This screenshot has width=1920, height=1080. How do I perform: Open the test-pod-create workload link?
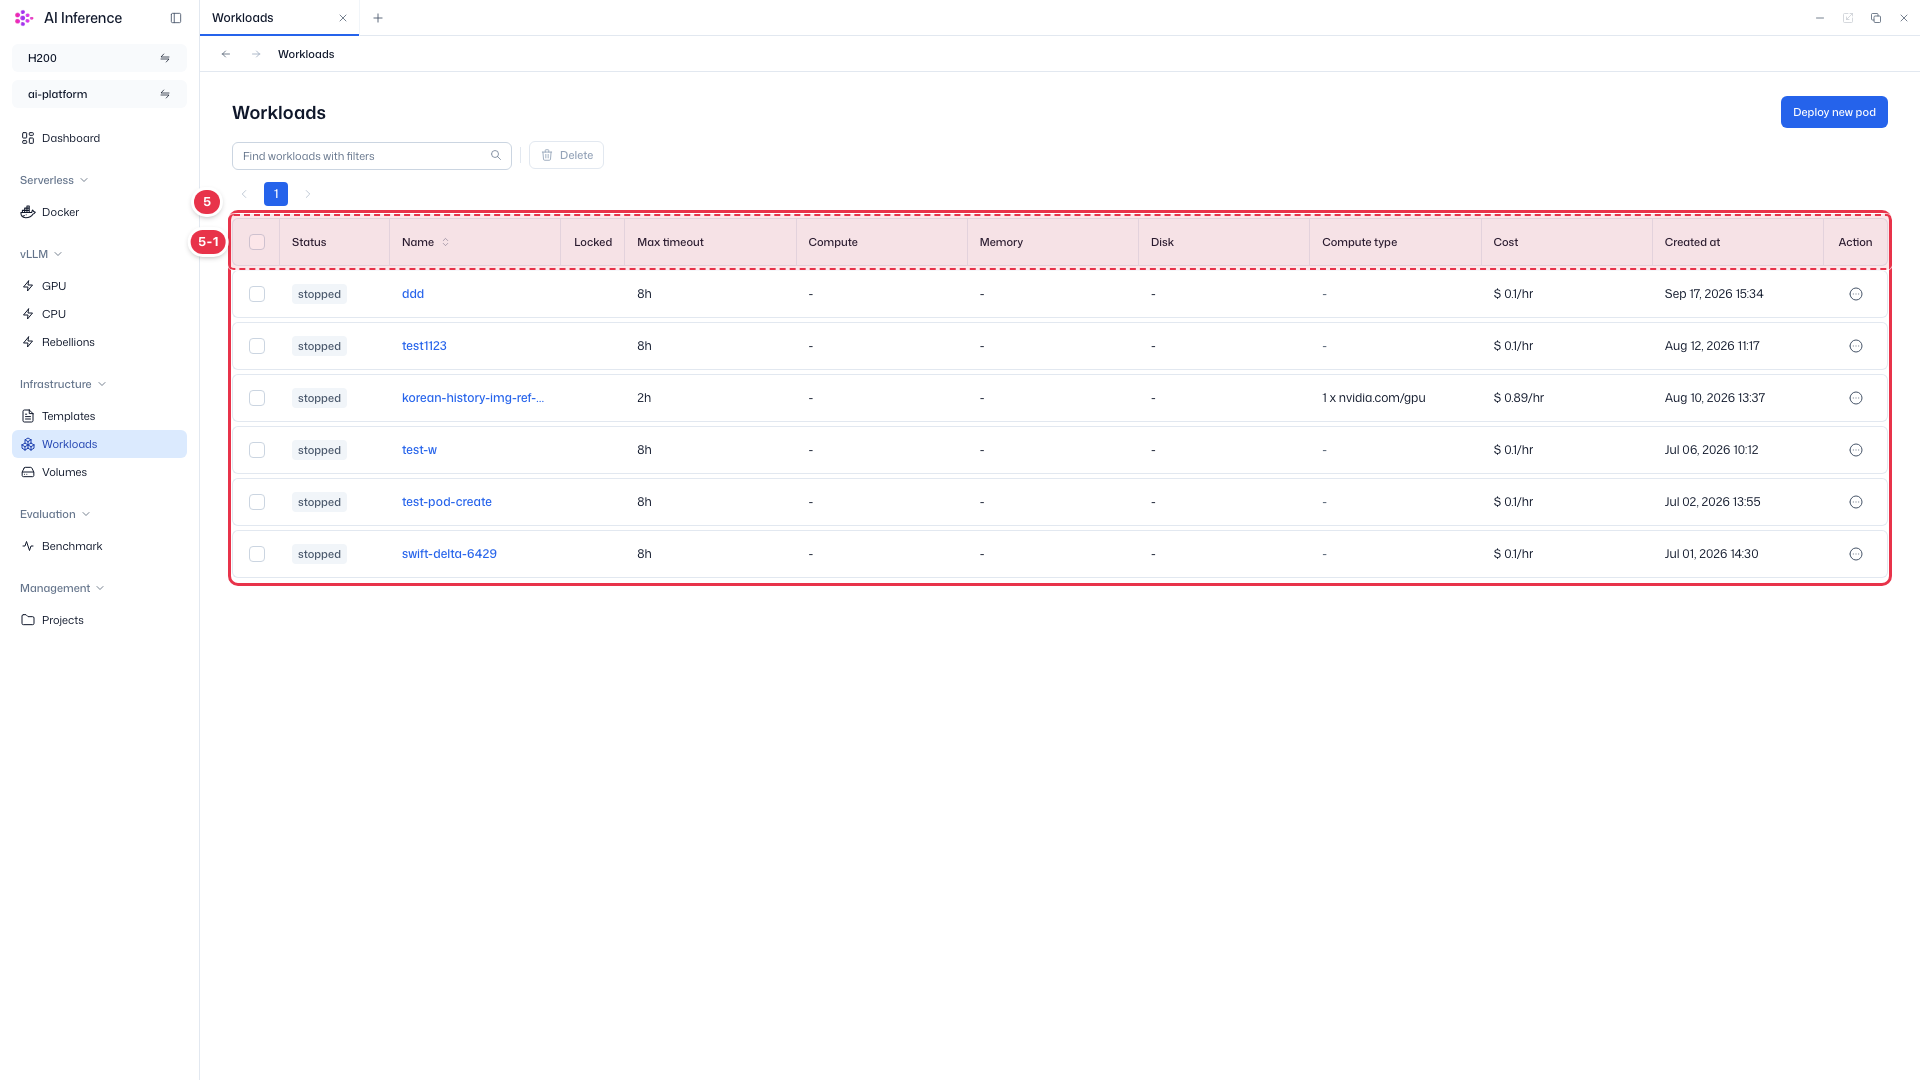[447, 502]
